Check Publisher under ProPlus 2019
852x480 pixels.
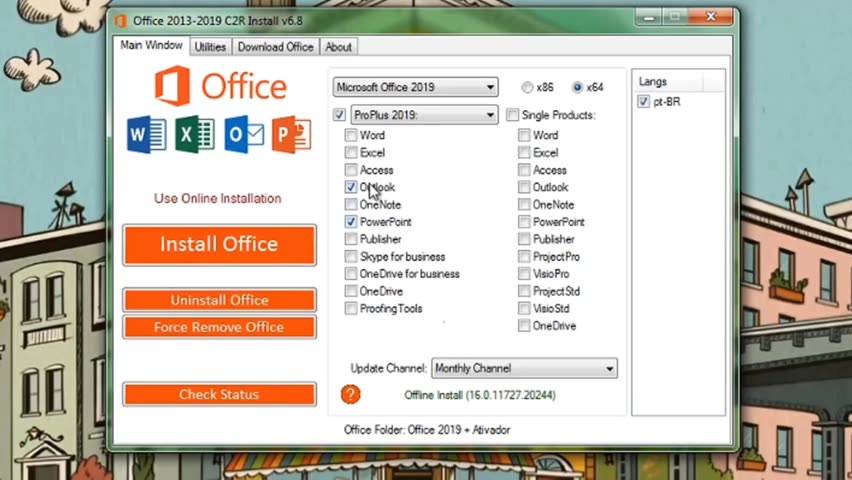351,239
